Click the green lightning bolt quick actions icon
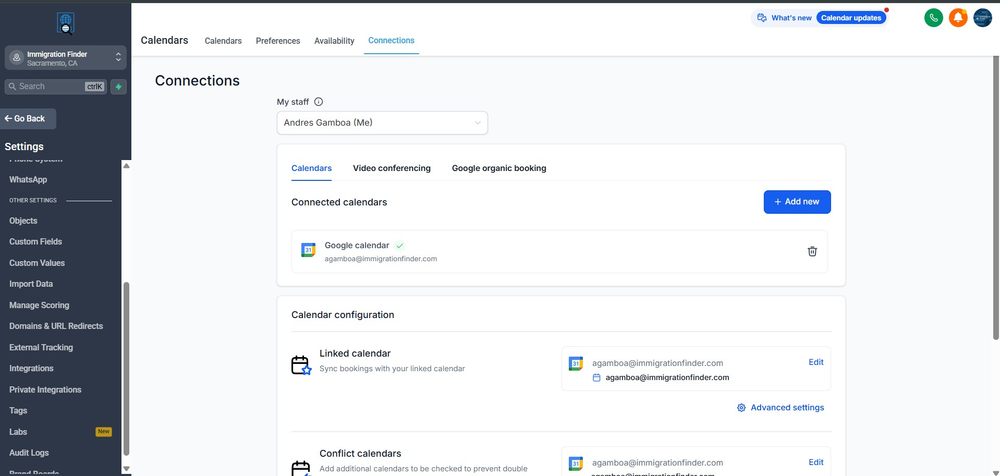This screenshot has height=476, width=1000. coord(118,87)
